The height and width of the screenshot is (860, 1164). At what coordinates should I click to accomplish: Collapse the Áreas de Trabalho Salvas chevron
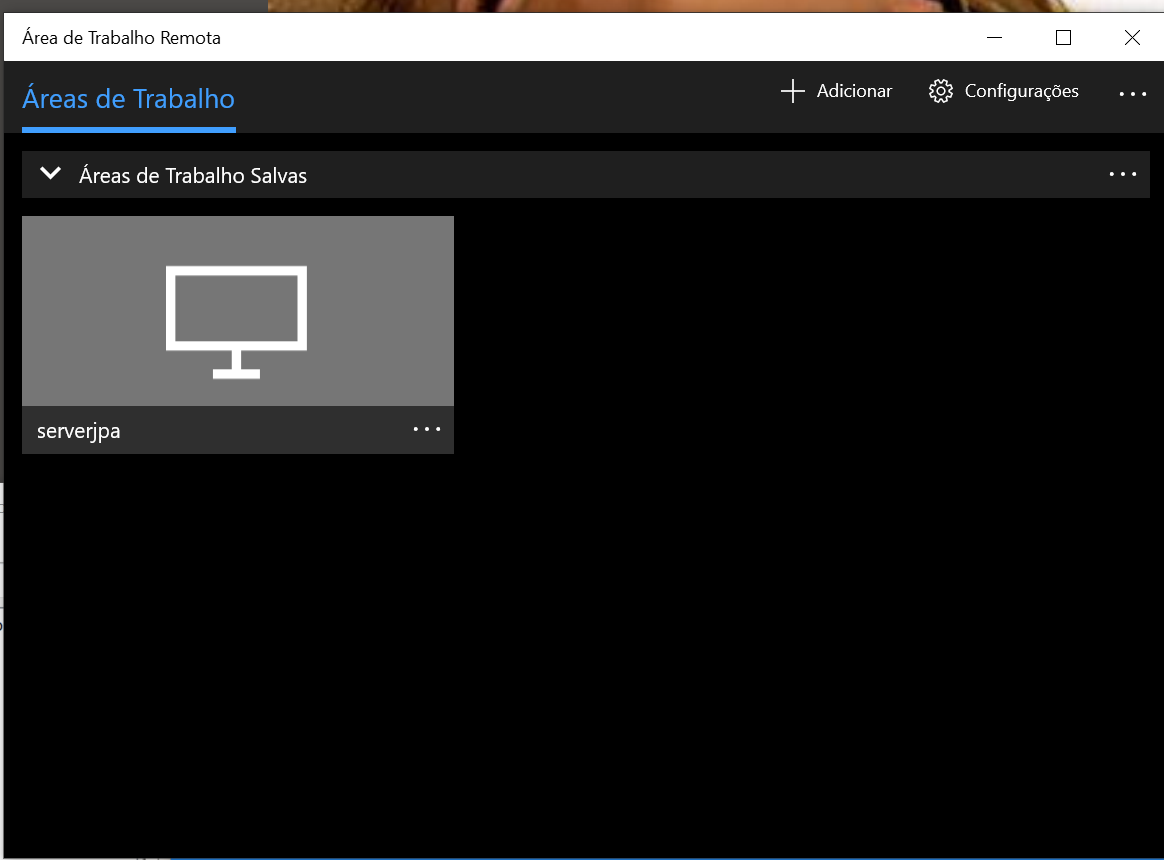50,174
